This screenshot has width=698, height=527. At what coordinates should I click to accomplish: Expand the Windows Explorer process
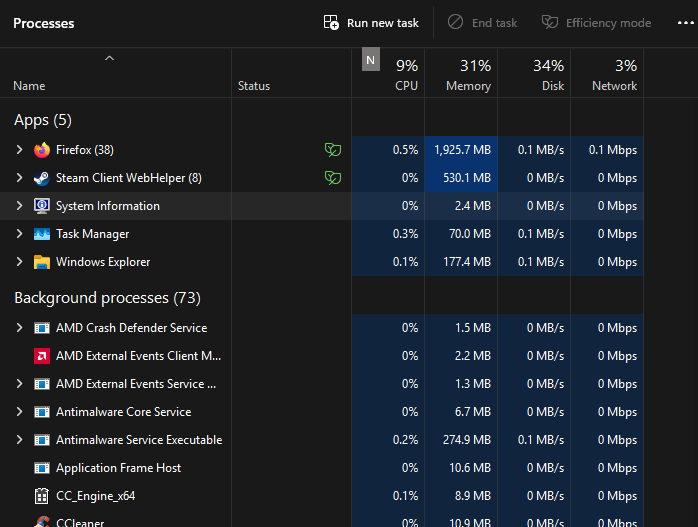click(19, 262)
